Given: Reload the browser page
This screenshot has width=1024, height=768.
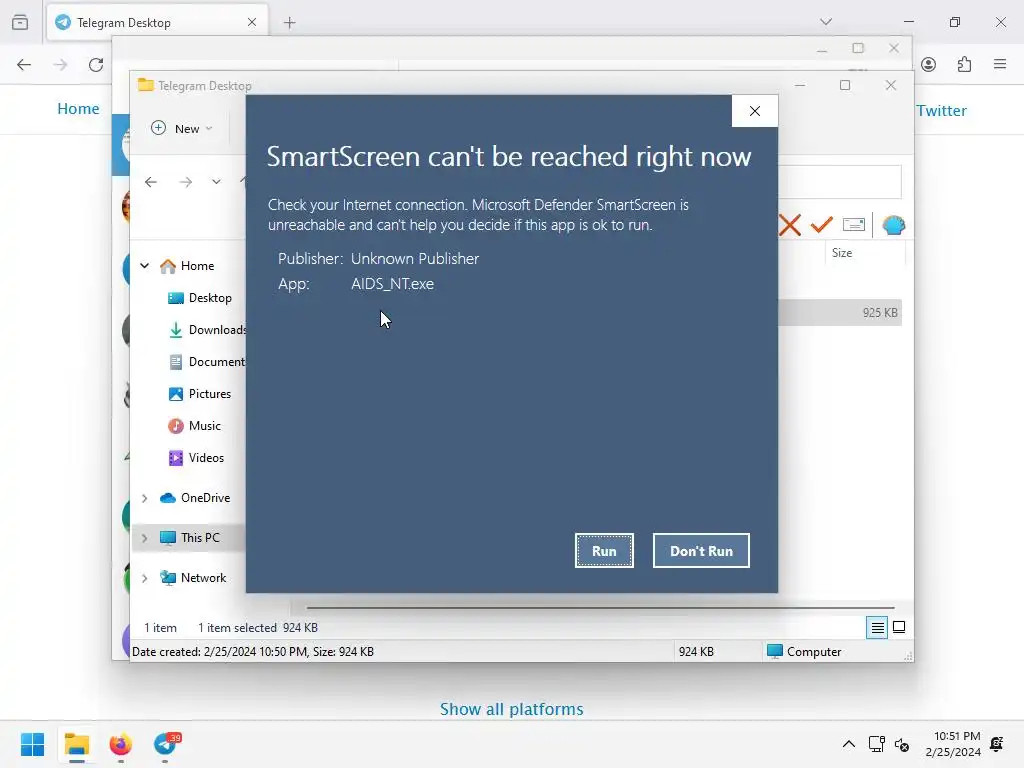Looking at the screenshot, I should click(96, 65).
